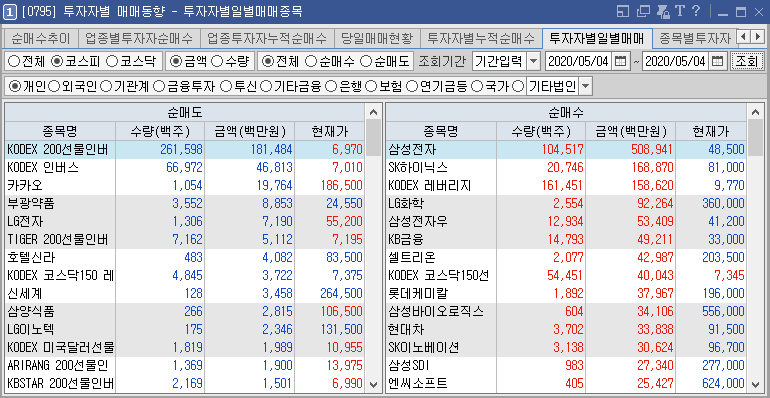Select the LG전자 row
This screenshot has height=398, width=770.
pos(185,222)
